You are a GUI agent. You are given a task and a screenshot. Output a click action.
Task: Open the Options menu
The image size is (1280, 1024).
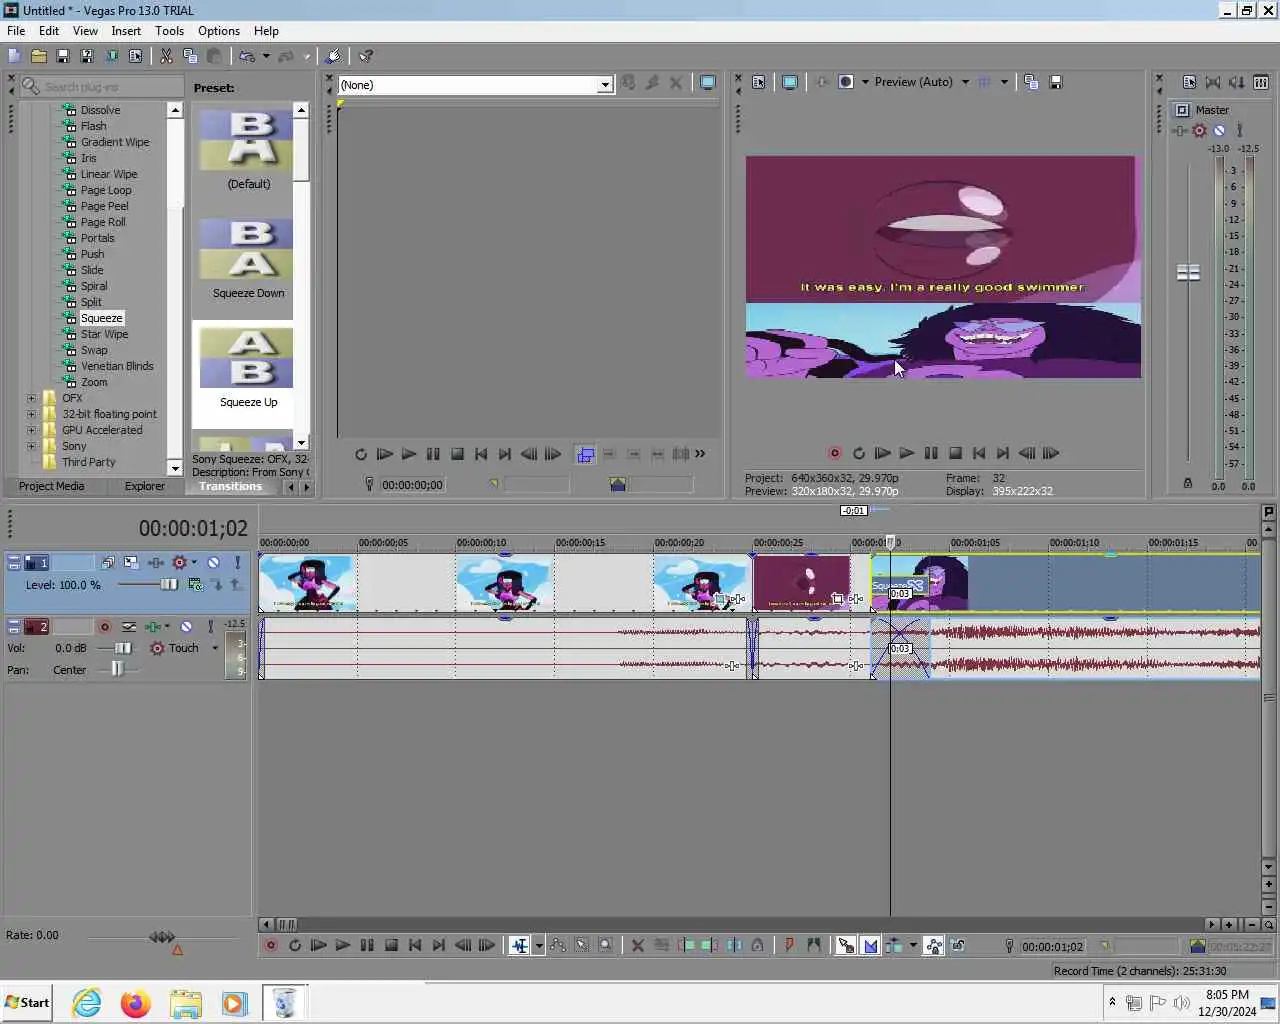click(x=219, y=31)
